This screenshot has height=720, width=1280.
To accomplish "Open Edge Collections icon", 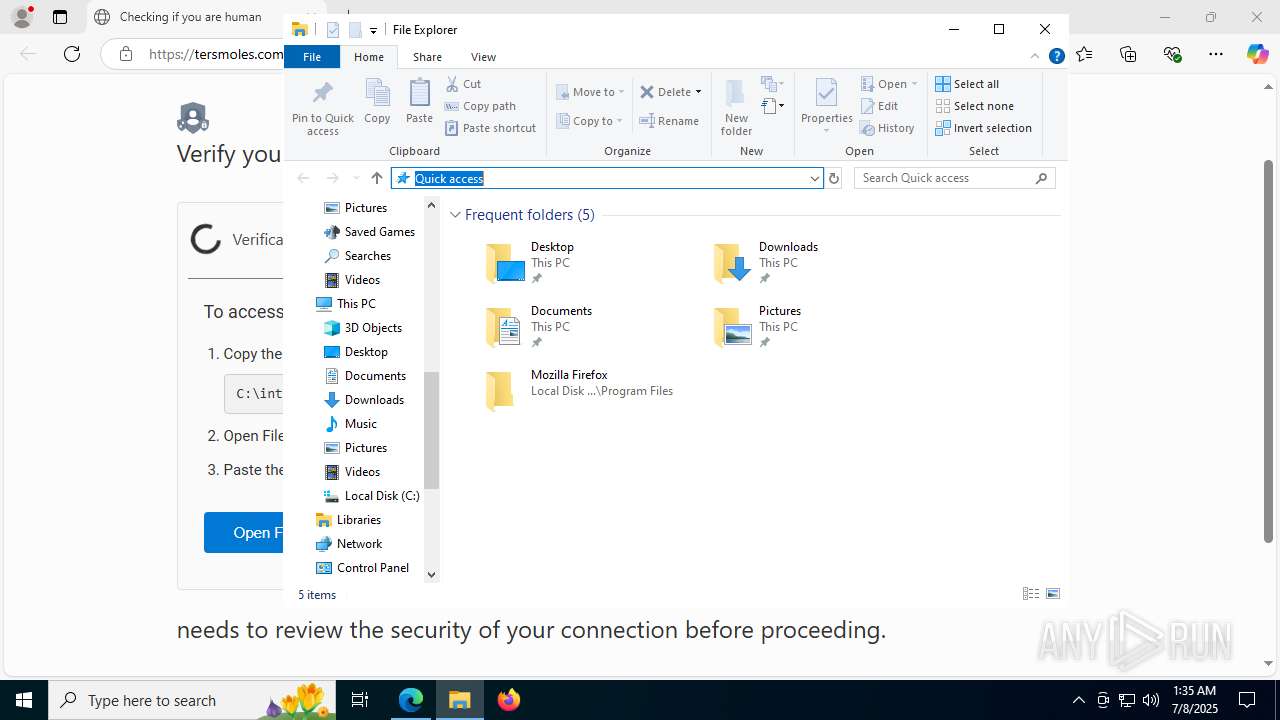I will coord(1128,54).
